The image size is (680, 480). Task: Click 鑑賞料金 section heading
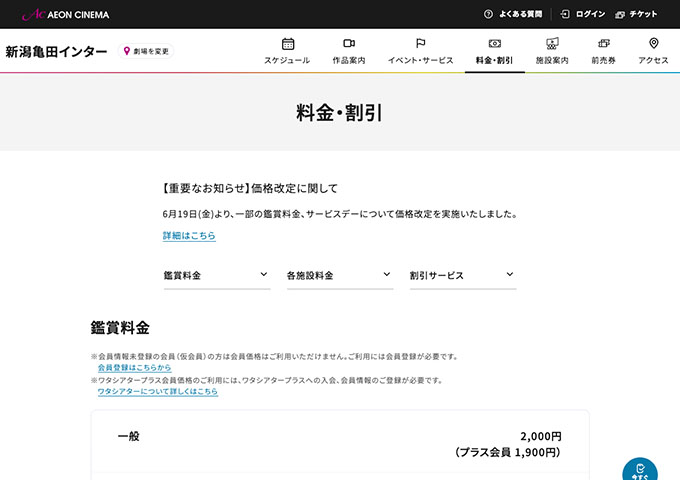[x=120, y=328]
